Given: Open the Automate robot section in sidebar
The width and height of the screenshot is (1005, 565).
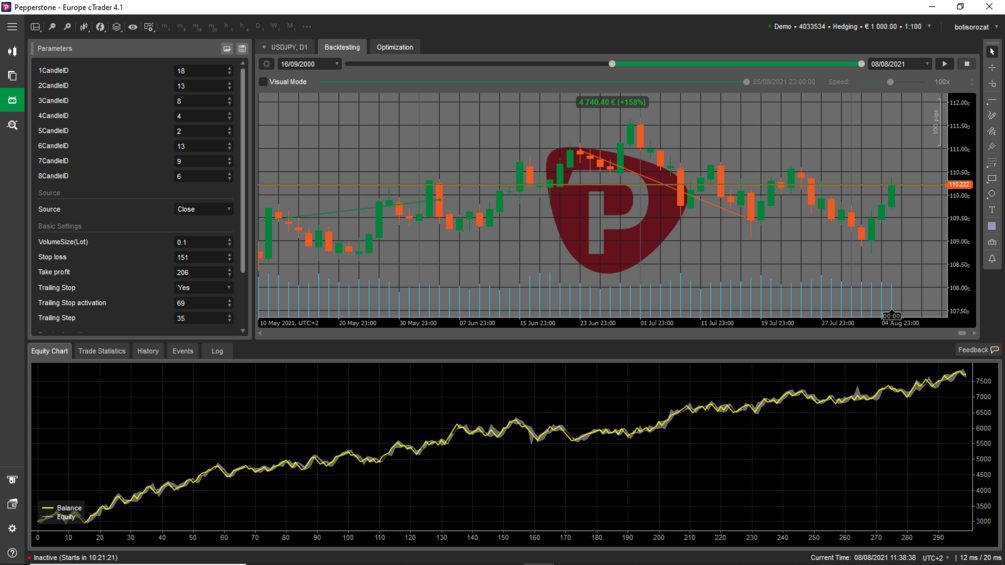Looking at the screenshot, I should pyautogui.click(x=12, y=101).
